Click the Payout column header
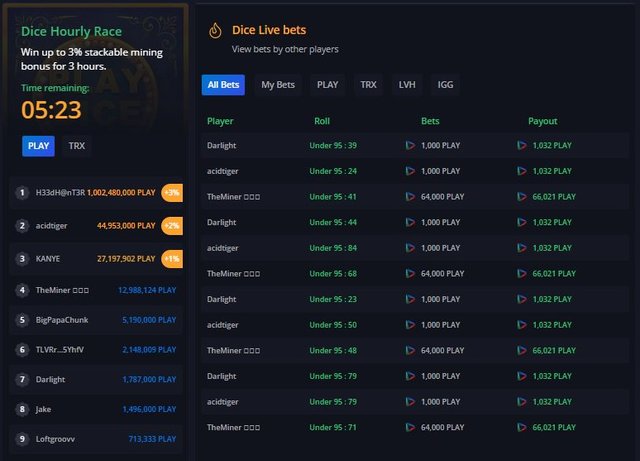Image resolution: width=640 pixels, height=461 pixels. click(542, 121)
